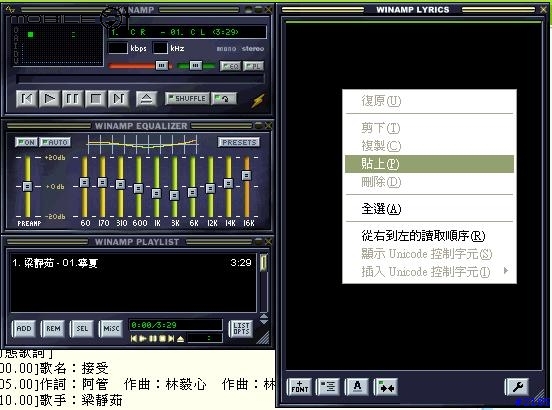Click the 6K equalizer band handle
The width and height of the screenshot is (552, 410).
(x=192, y=193)
